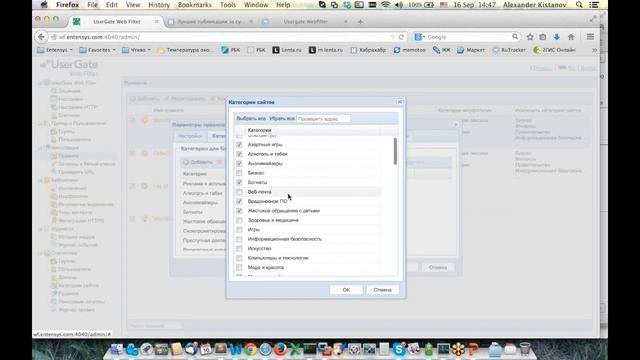Uncheck the Ботнеты category

[x=239, y=182]
